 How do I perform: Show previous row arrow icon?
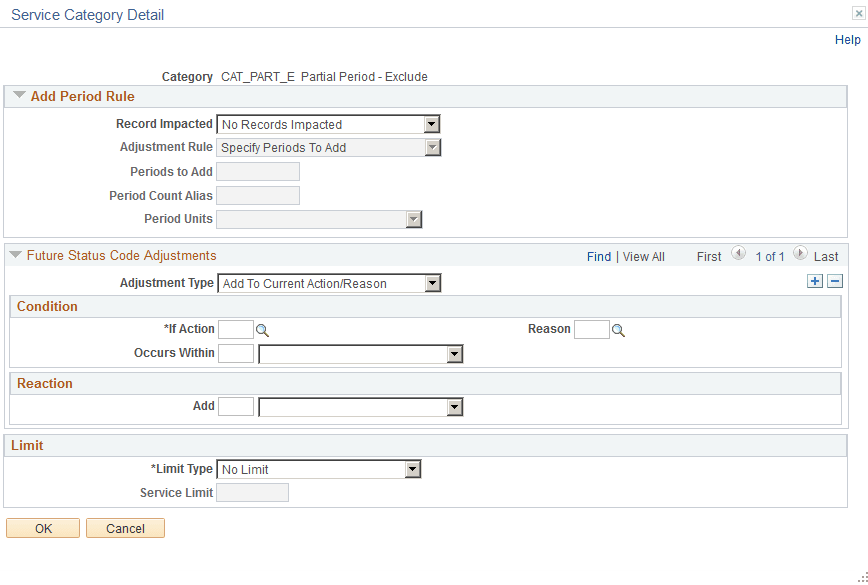coord(738,255)
